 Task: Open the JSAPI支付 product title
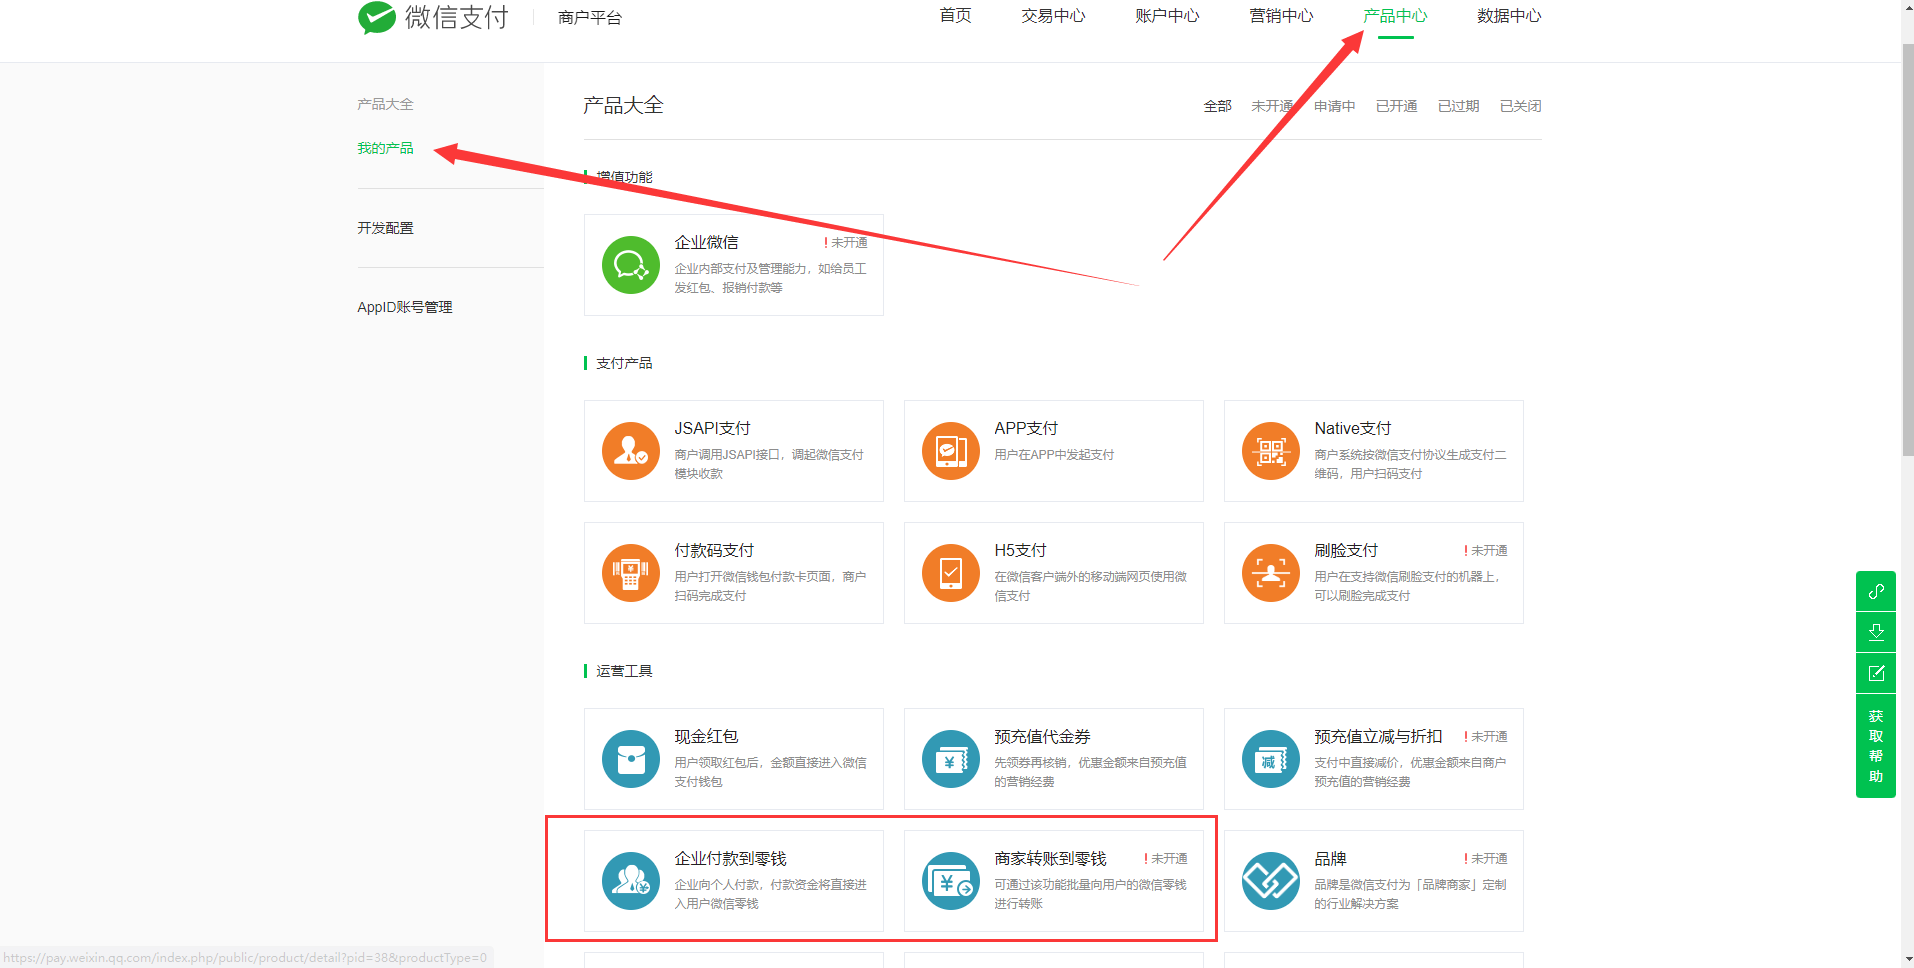[x=712, y=428]
